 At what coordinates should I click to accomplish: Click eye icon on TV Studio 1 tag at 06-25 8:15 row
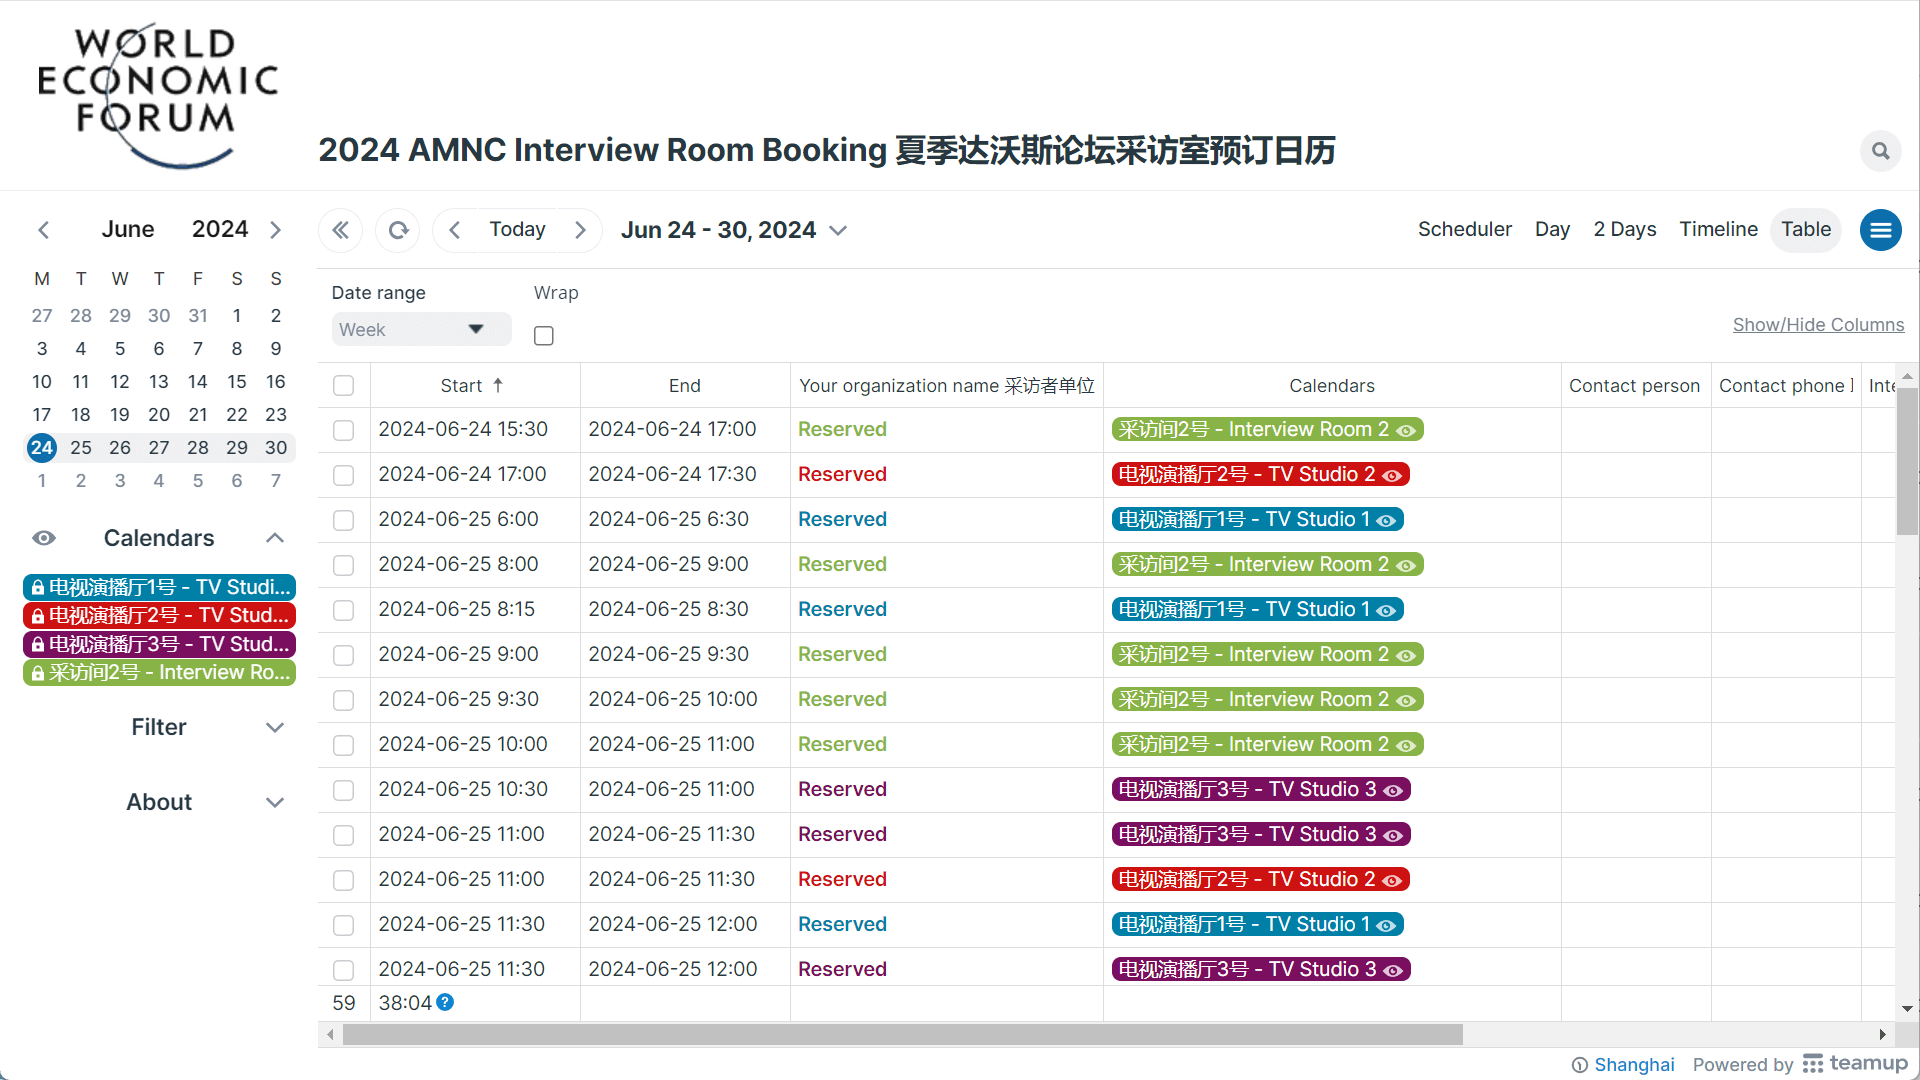click(x=1386, y=610)
